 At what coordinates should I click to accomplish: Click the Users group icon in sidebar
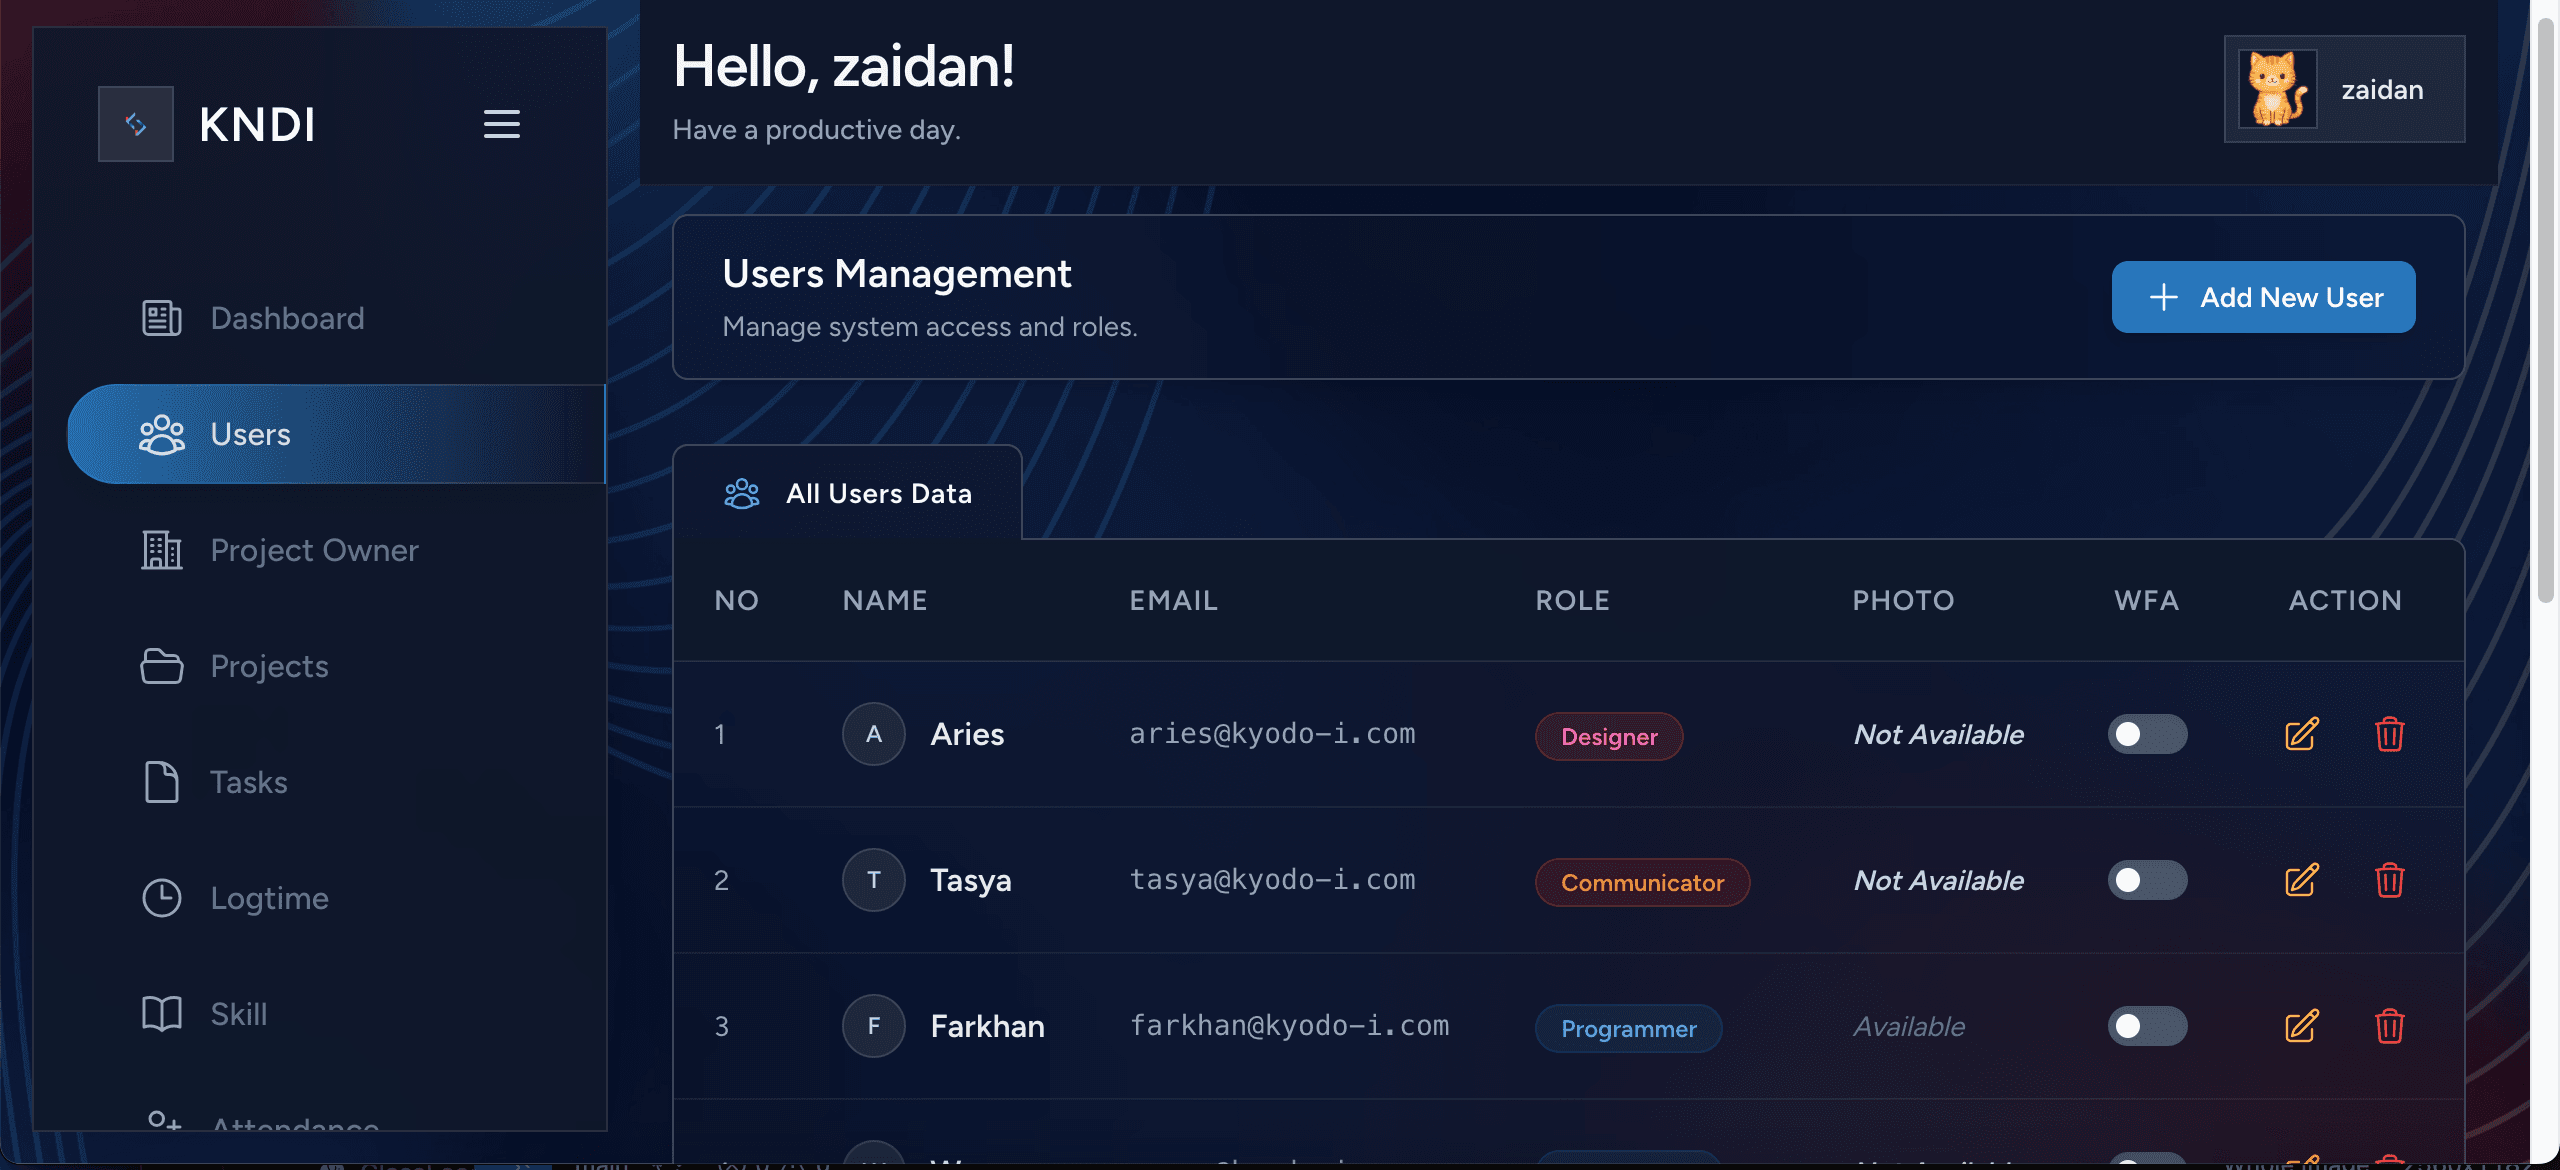161,434
